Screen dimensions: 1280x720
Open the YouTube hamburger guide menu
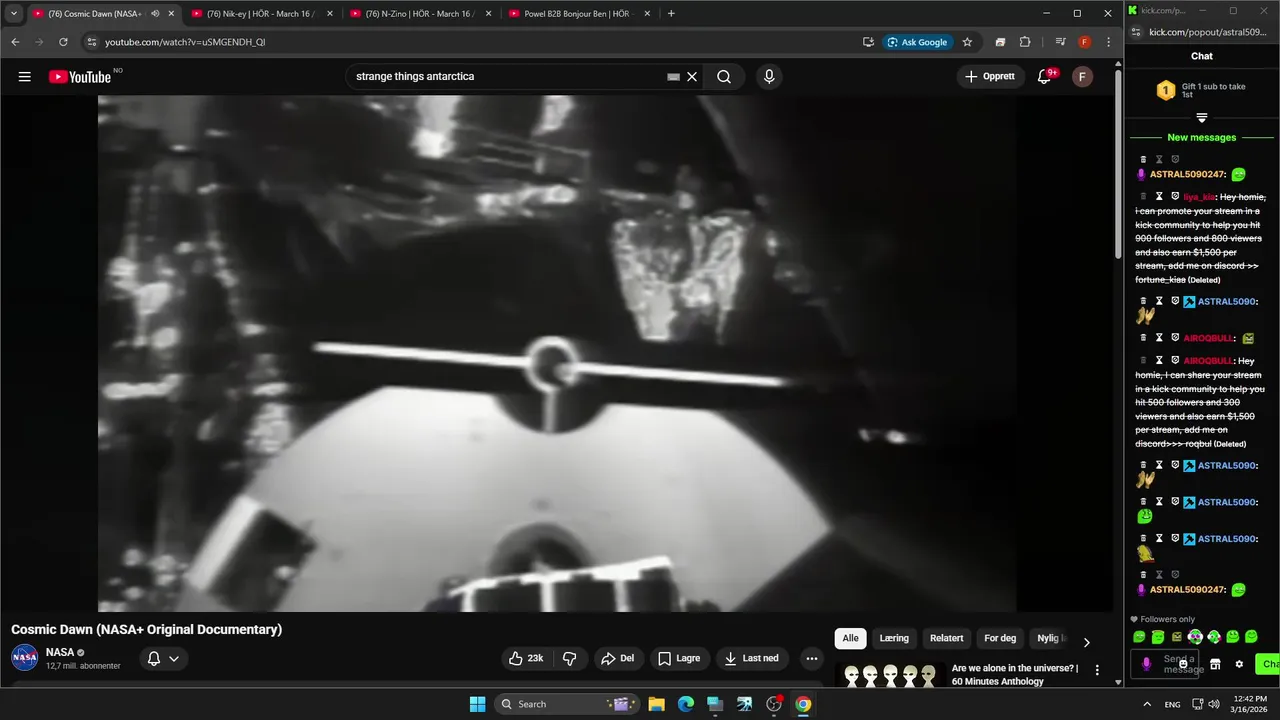25,77
